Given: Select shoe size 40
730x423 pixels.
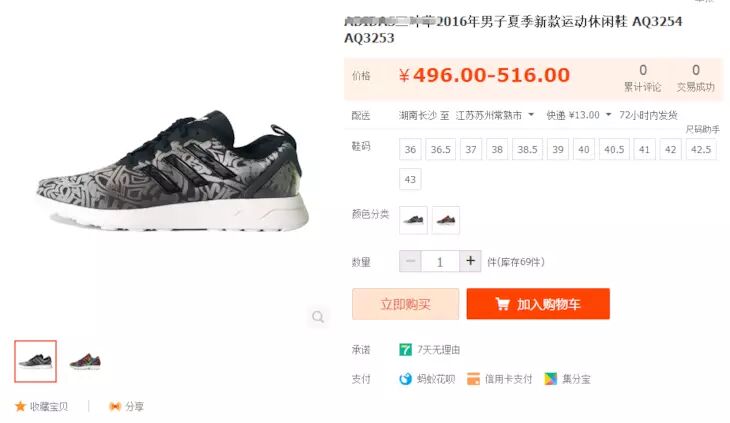Looking at the screenshot, I should (584, 149).
